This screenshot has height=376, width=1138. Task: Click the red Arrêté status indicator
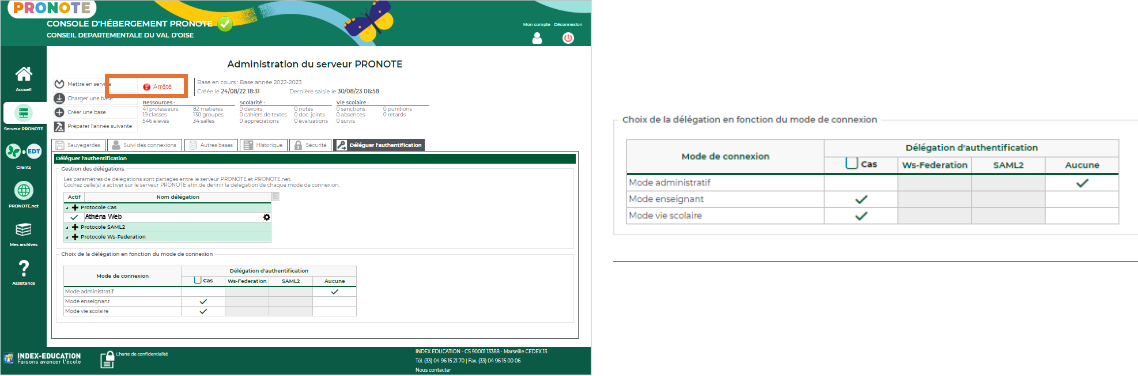(x=157, y=86)
